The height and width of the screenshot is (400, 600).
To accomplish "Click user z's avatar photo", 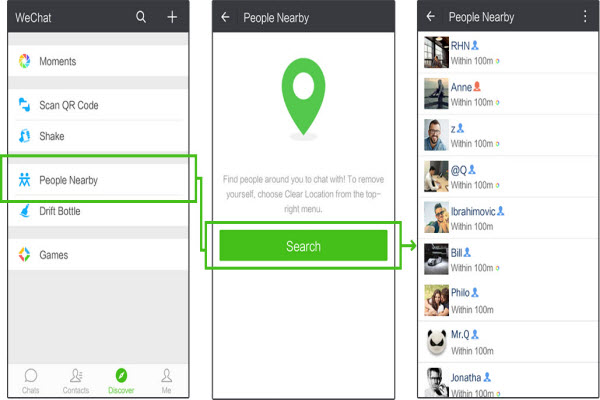I will [x=436, y=135].
